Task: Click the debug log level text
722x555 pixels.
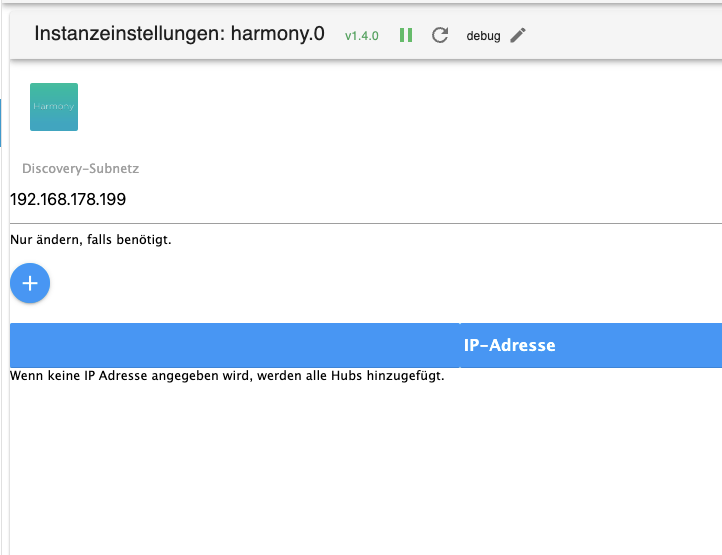Action: 483,36
